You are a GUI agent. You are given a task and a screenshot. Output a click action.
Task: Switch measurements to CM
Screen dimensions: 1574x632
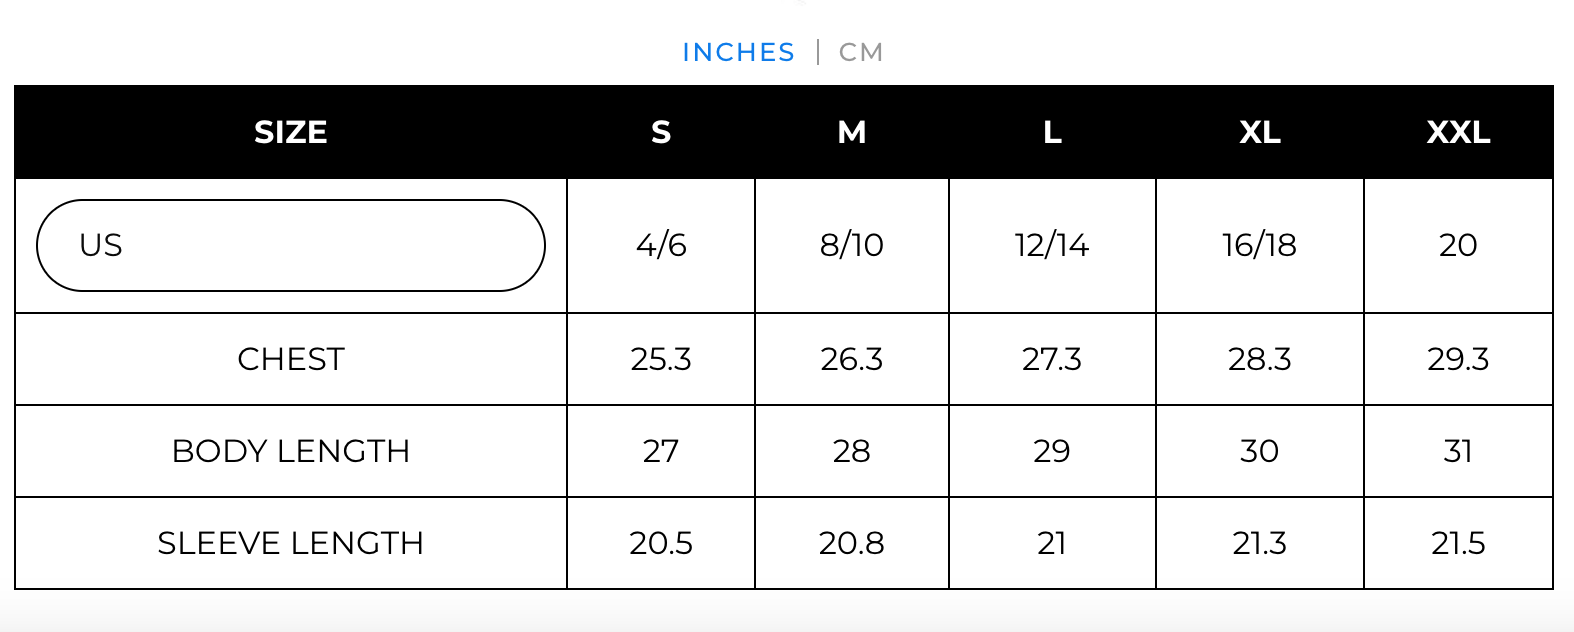[x=860, y=52]
